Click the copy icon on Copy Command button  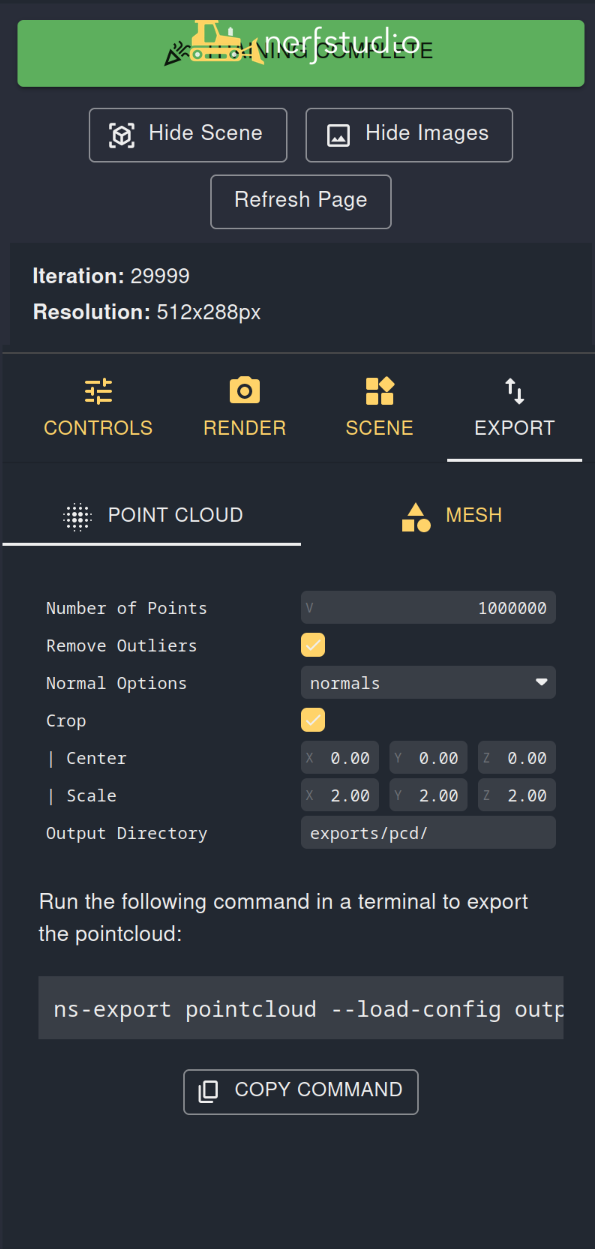click(x=207, y=1091)
